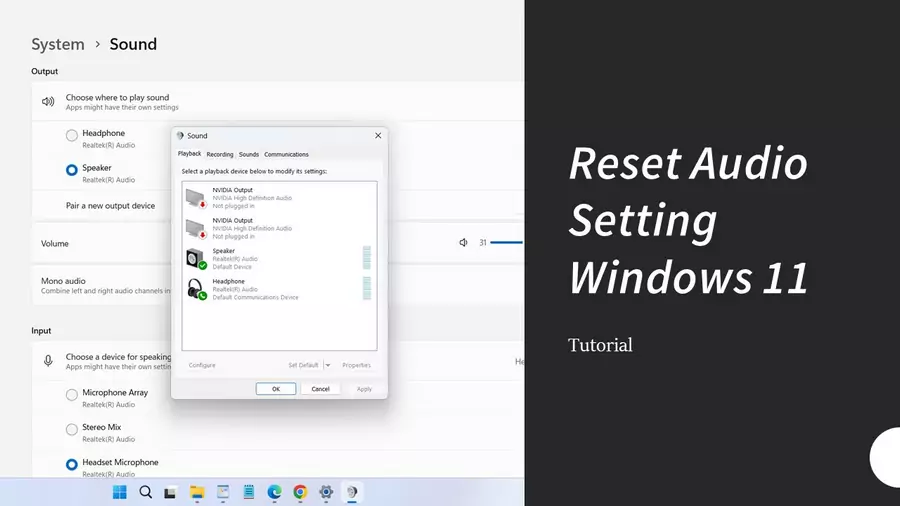
Task: Mute volume using the speaker icon
Action: (463, 243)
